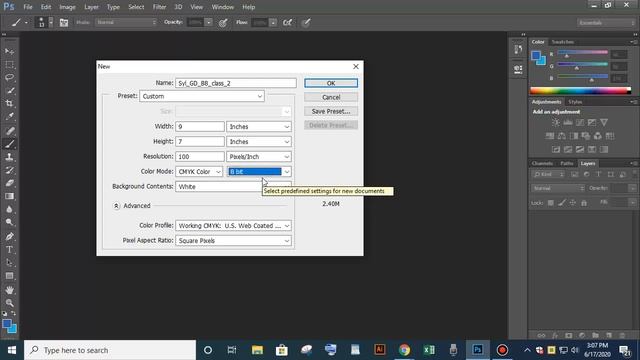Open the Image menu
Viewport: 640px width, 360px height.
click(67, 7)
